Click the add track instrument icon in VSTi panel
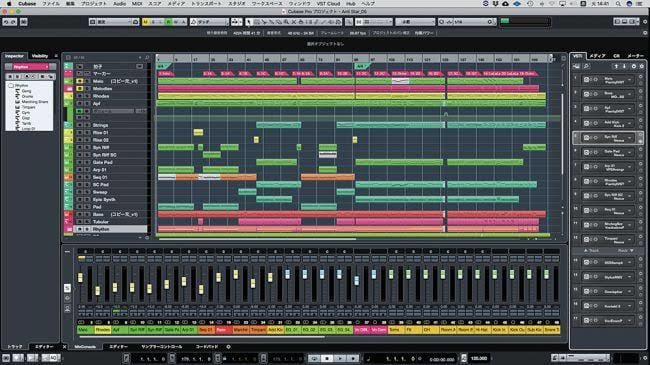Image resolution: width=650 pixels, height=365 pixels. (x=577, y=66)
